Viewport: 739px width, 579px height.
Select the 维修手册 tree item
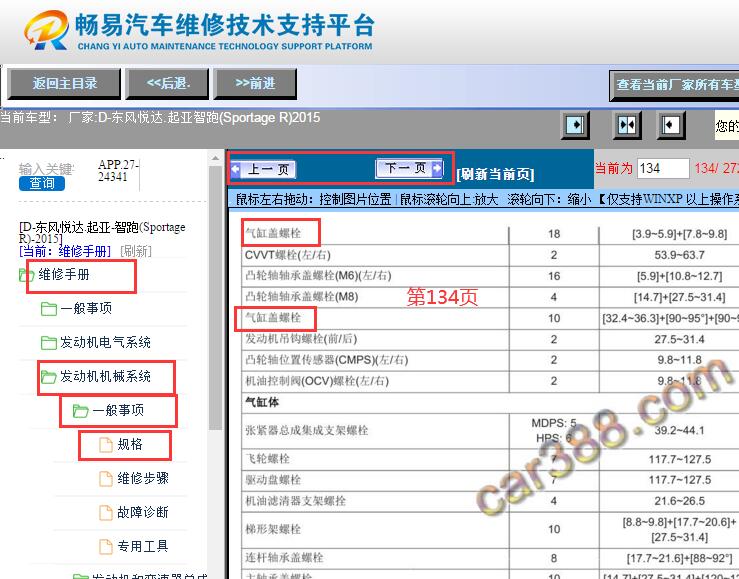point(64,274)
